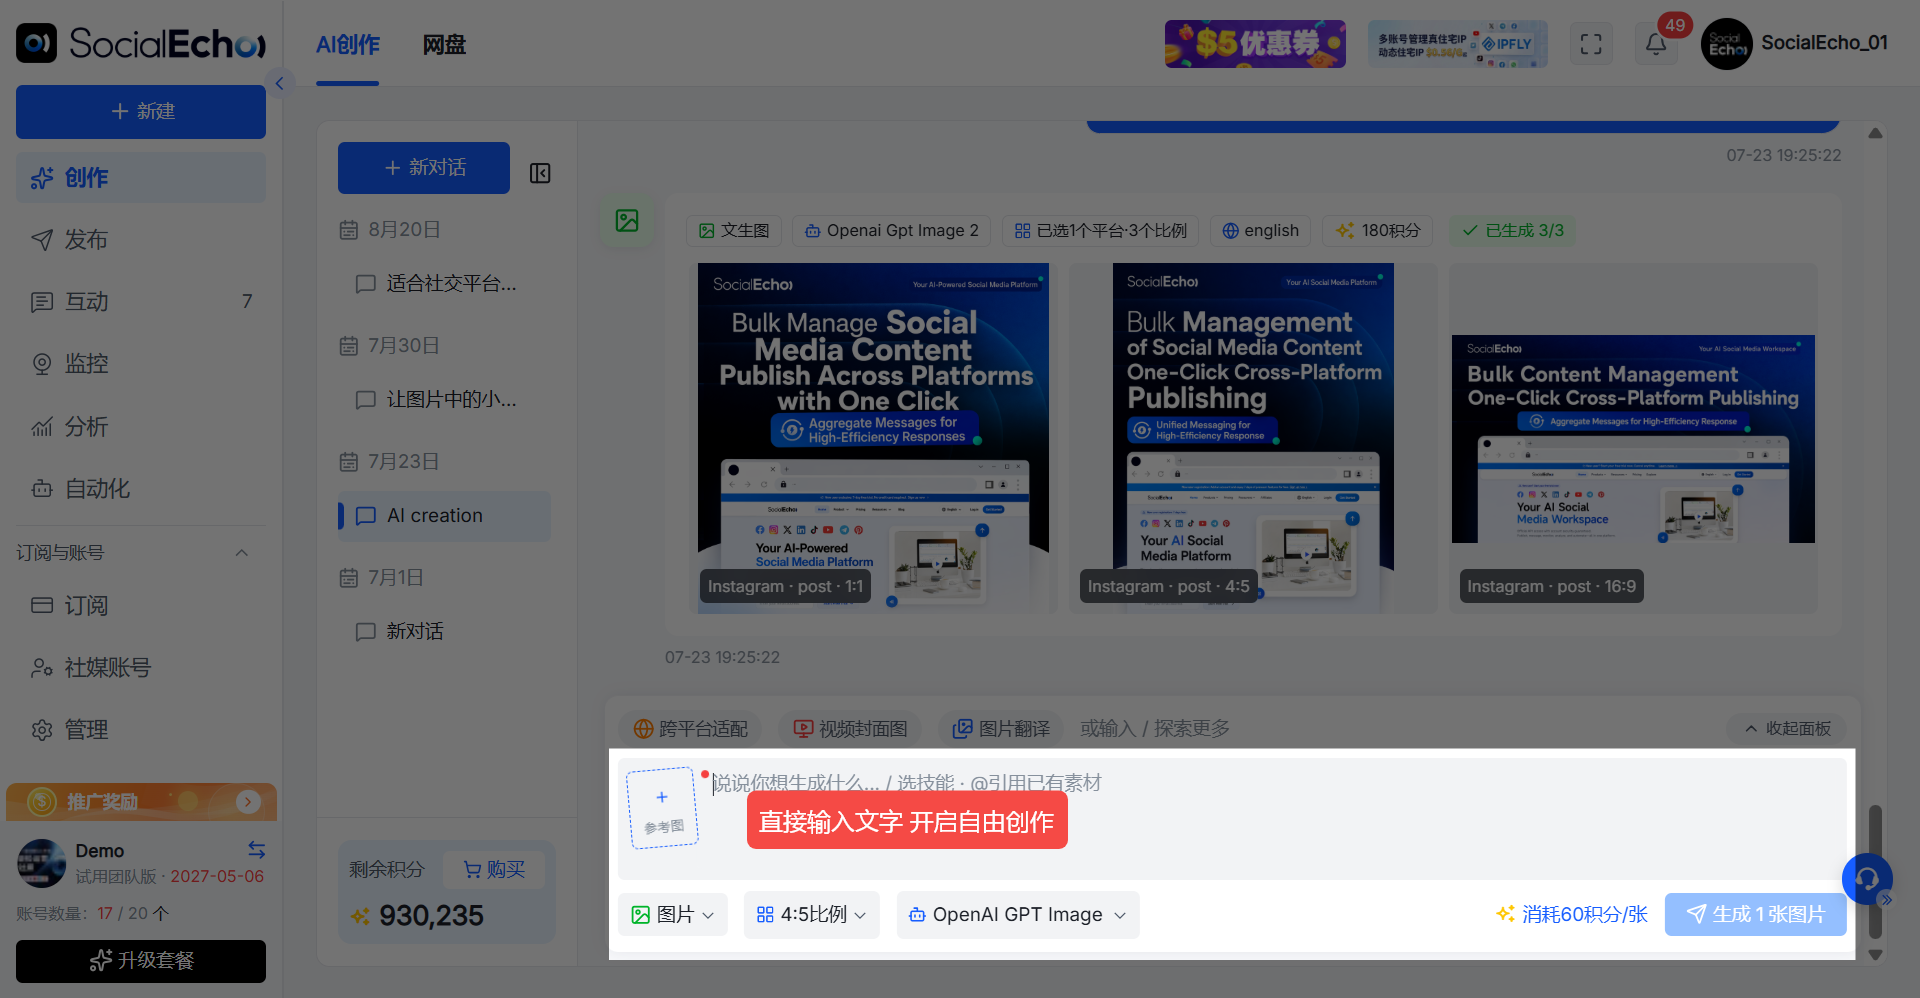This screenshot has width=1920, height=998.
Task: Open the notifications bell
Action: (x=1656, y=44)
